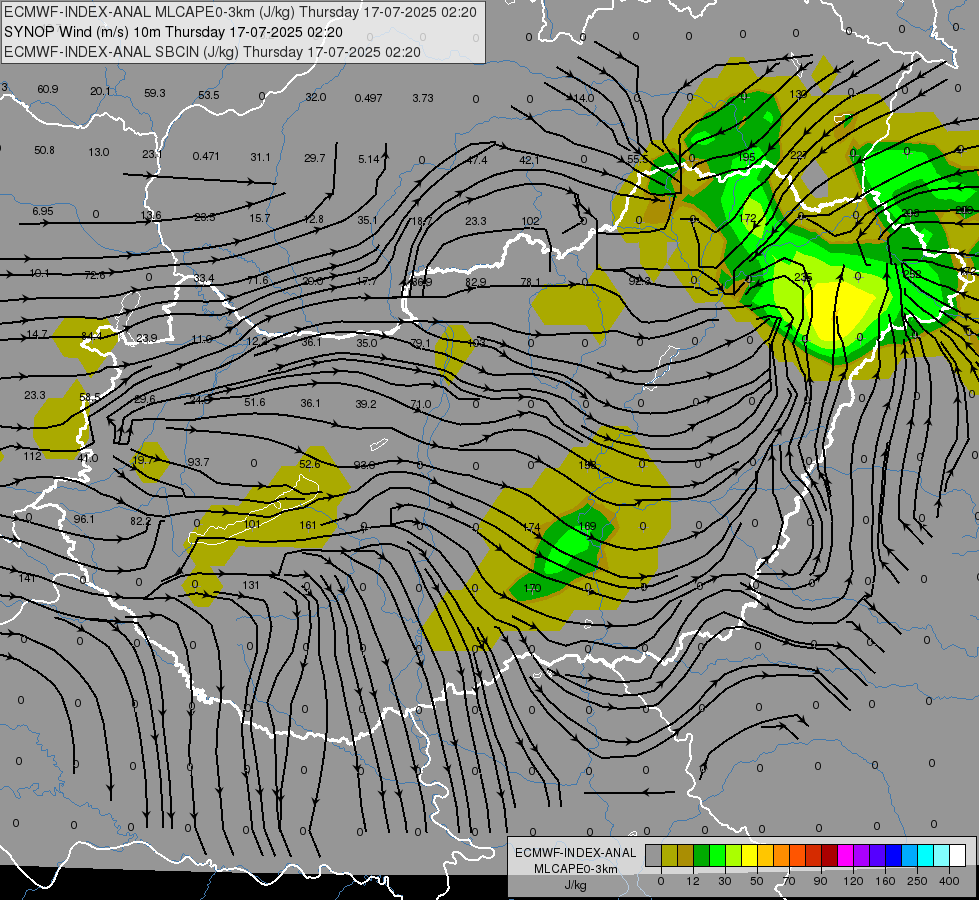Click the olive-yellow legend swatch after 0
Image resolution: width=979 pixels, height=900 pixels.
pos(669,855)
